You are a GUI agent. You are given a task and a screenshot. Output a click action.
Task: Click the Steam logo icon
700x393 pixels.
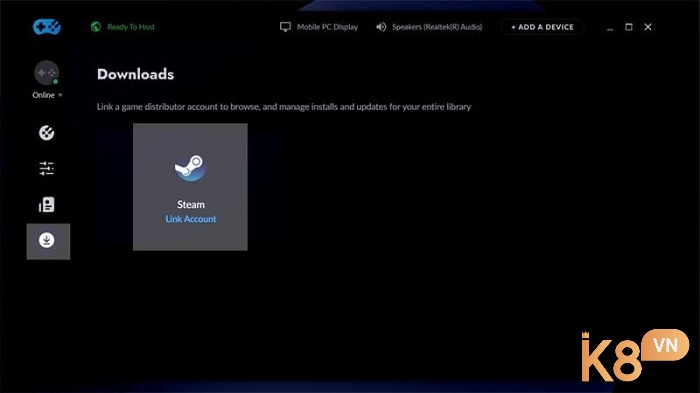[191, 168]
